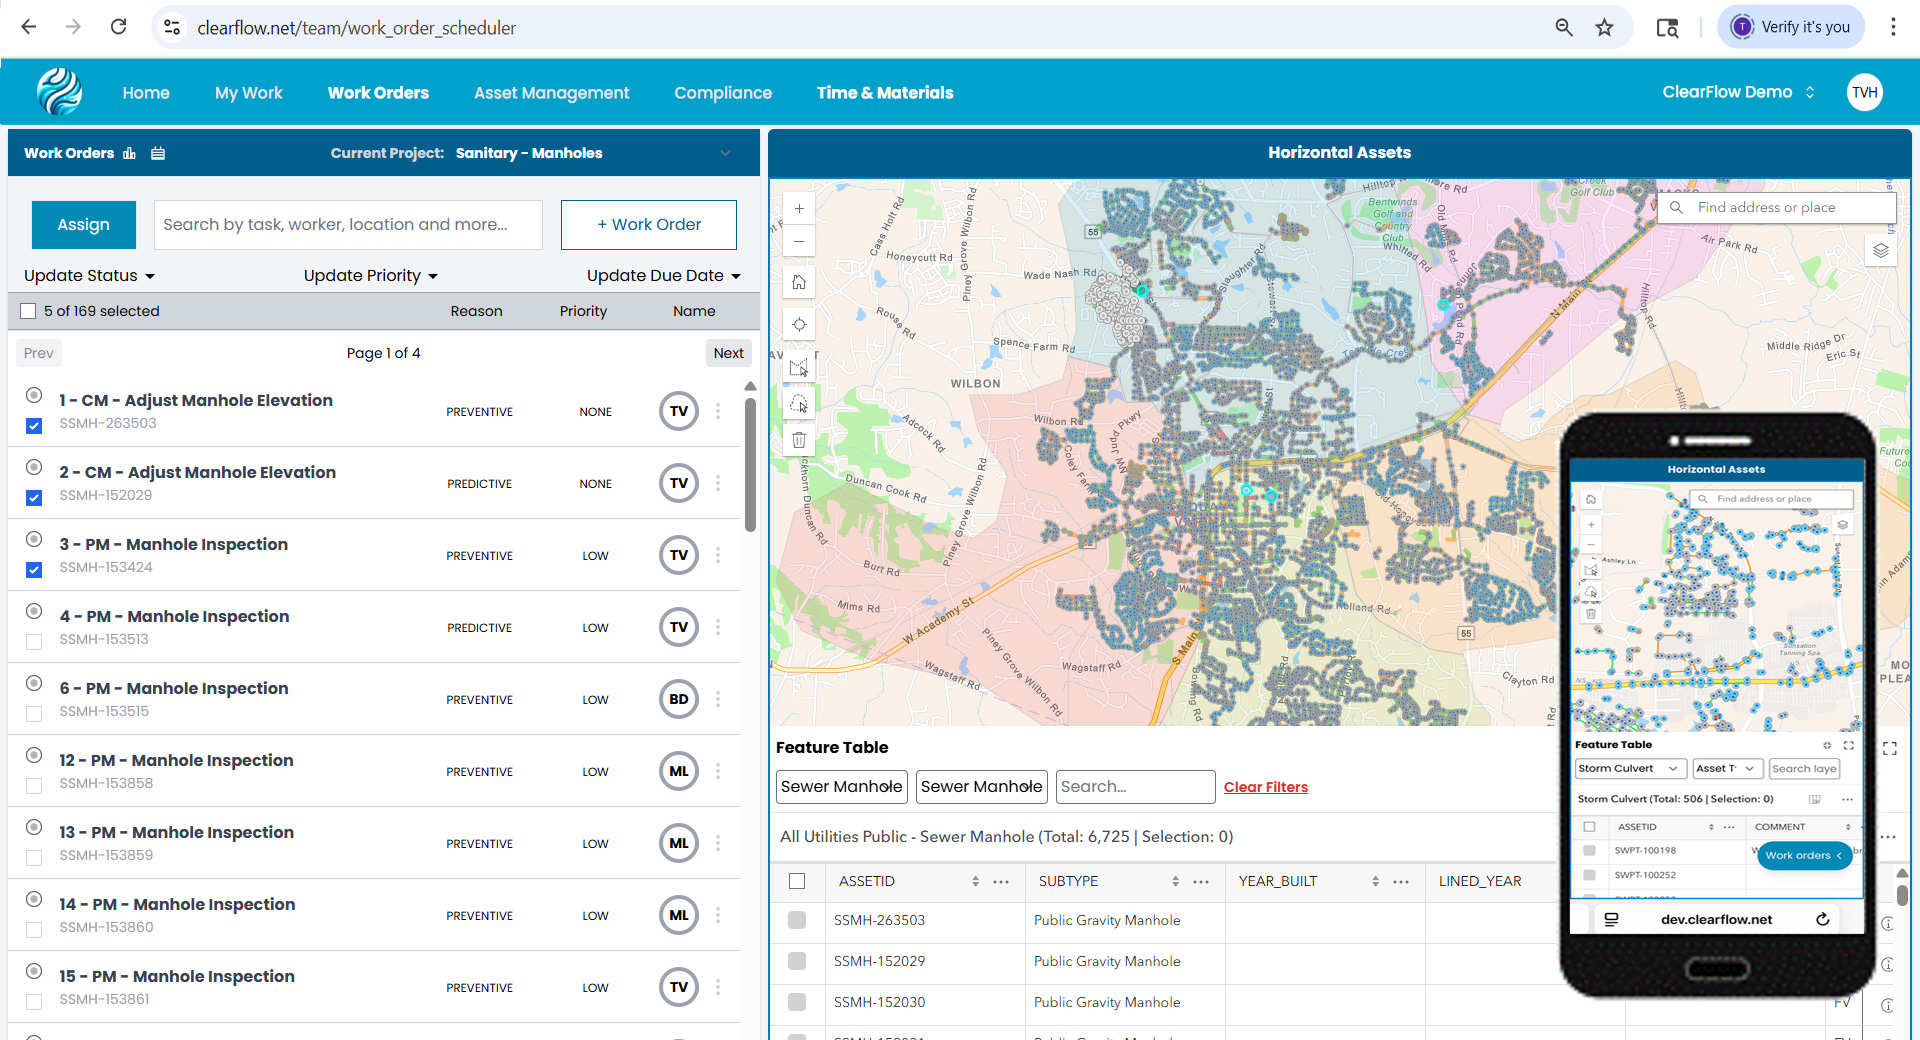Sort the ASSETID column

coord(975,881)
